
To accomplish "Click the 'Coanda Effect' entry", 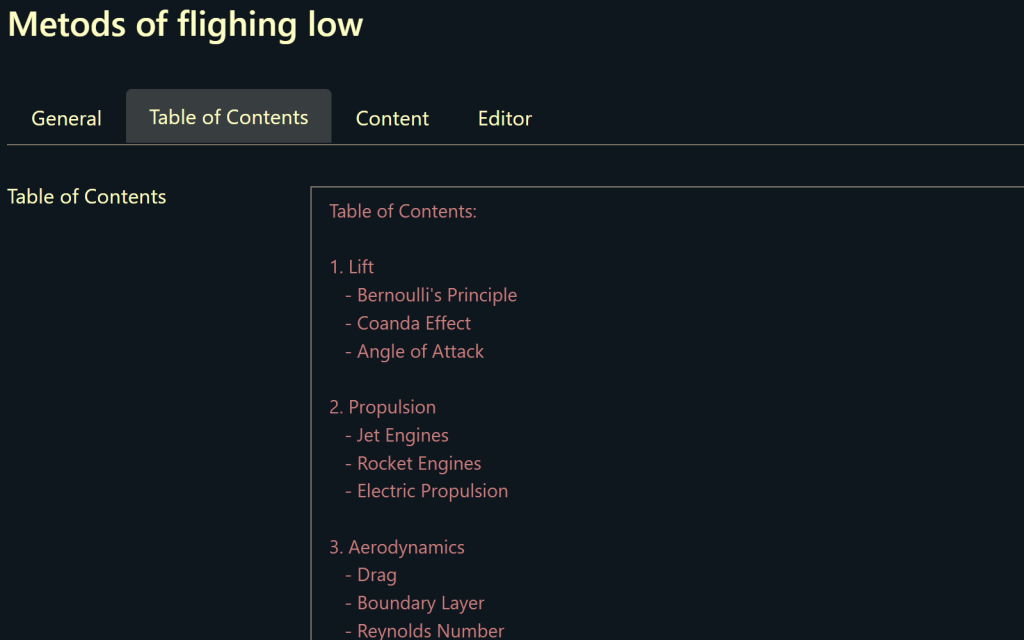I will [413, 323].
